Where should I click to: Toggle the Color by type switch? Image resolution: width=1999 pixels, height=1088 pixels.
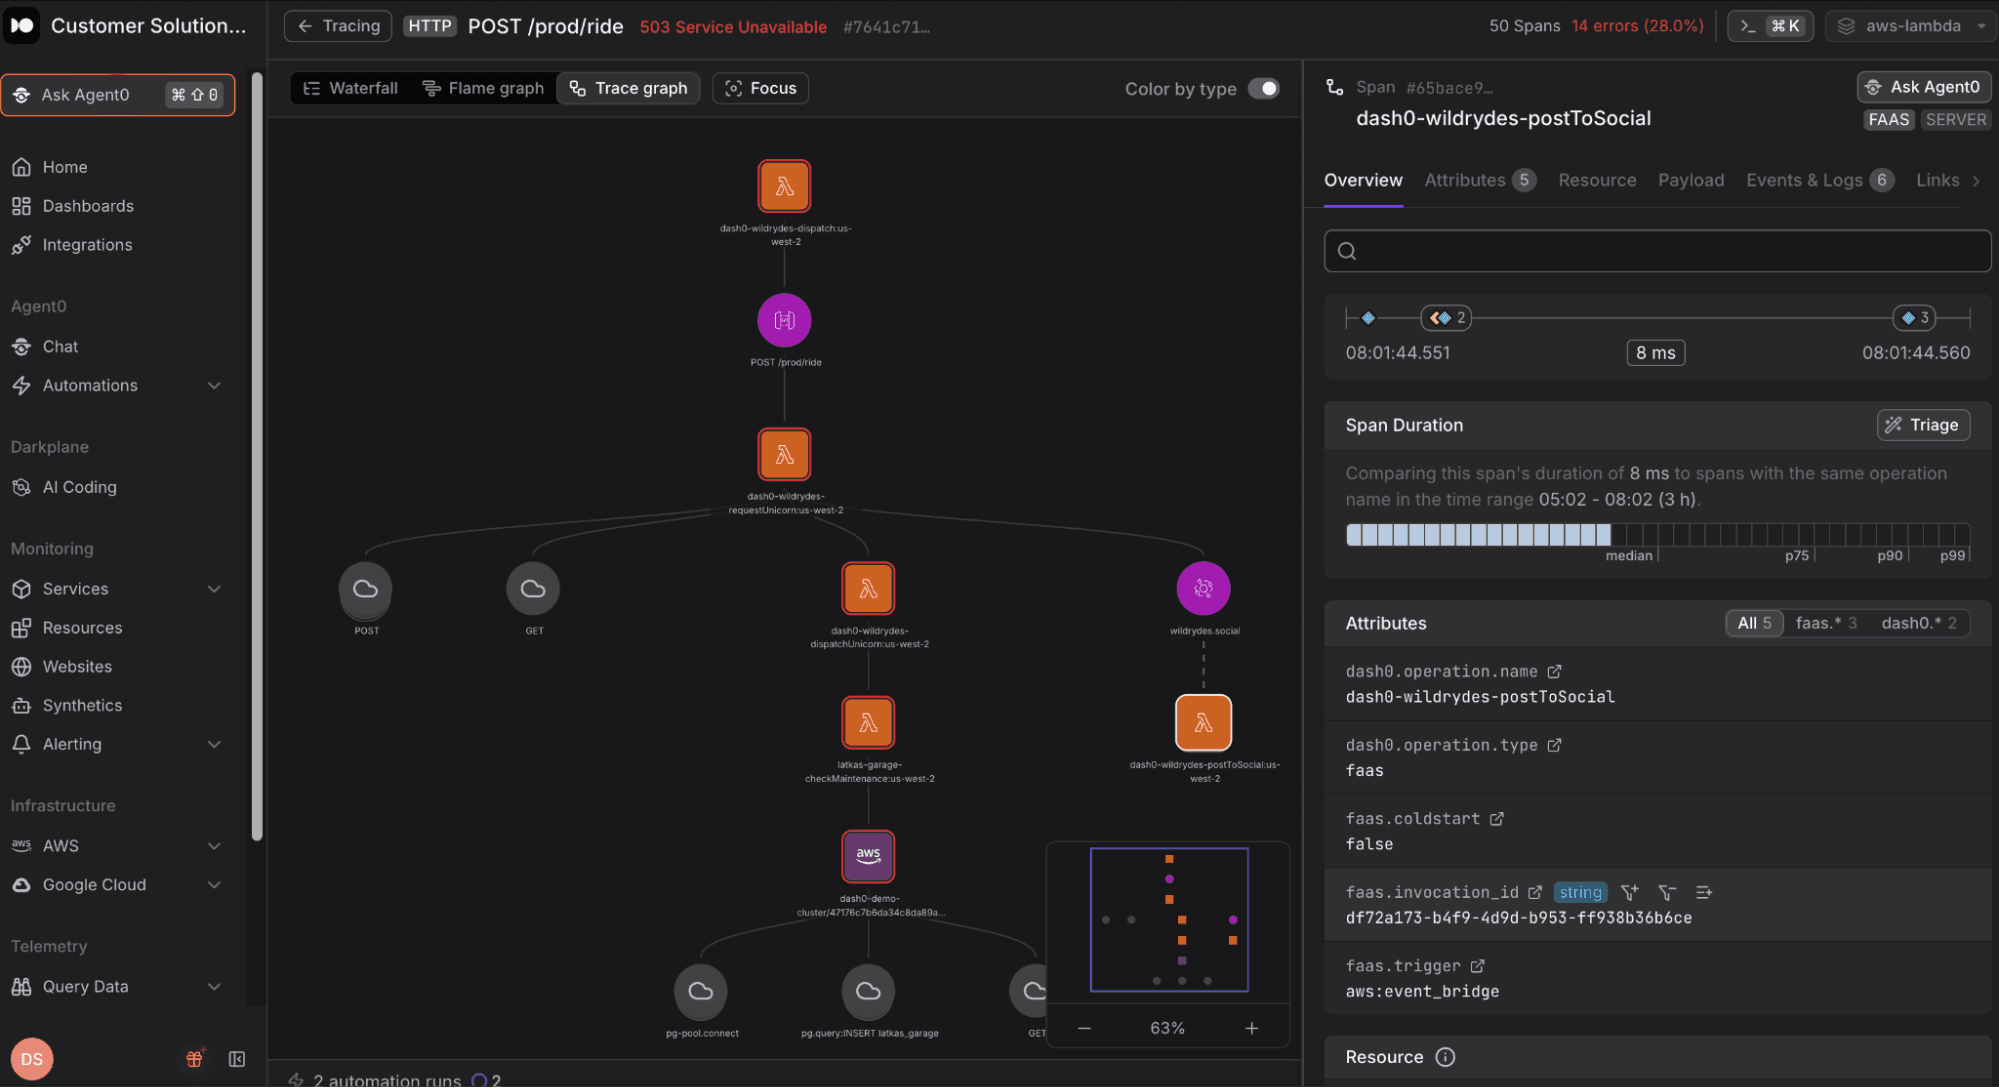pyautogui.click(x=1263, y=89)
